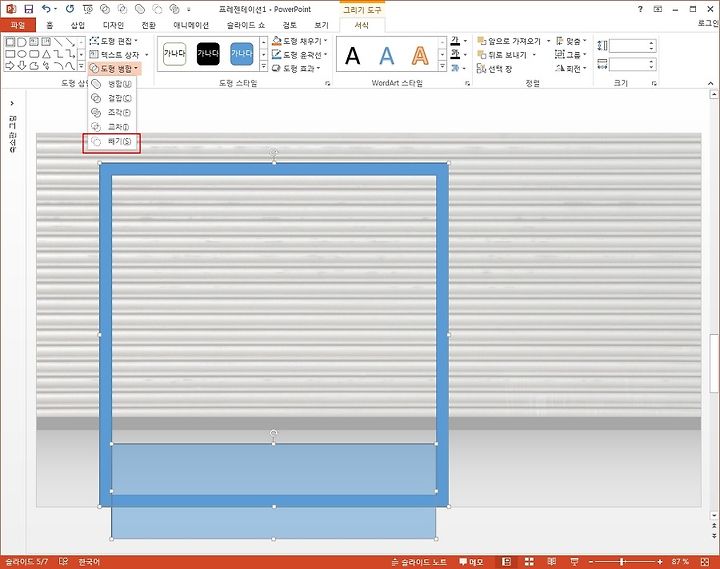Toggle 메모 (Comments) in status bar

tap(472, 562)
